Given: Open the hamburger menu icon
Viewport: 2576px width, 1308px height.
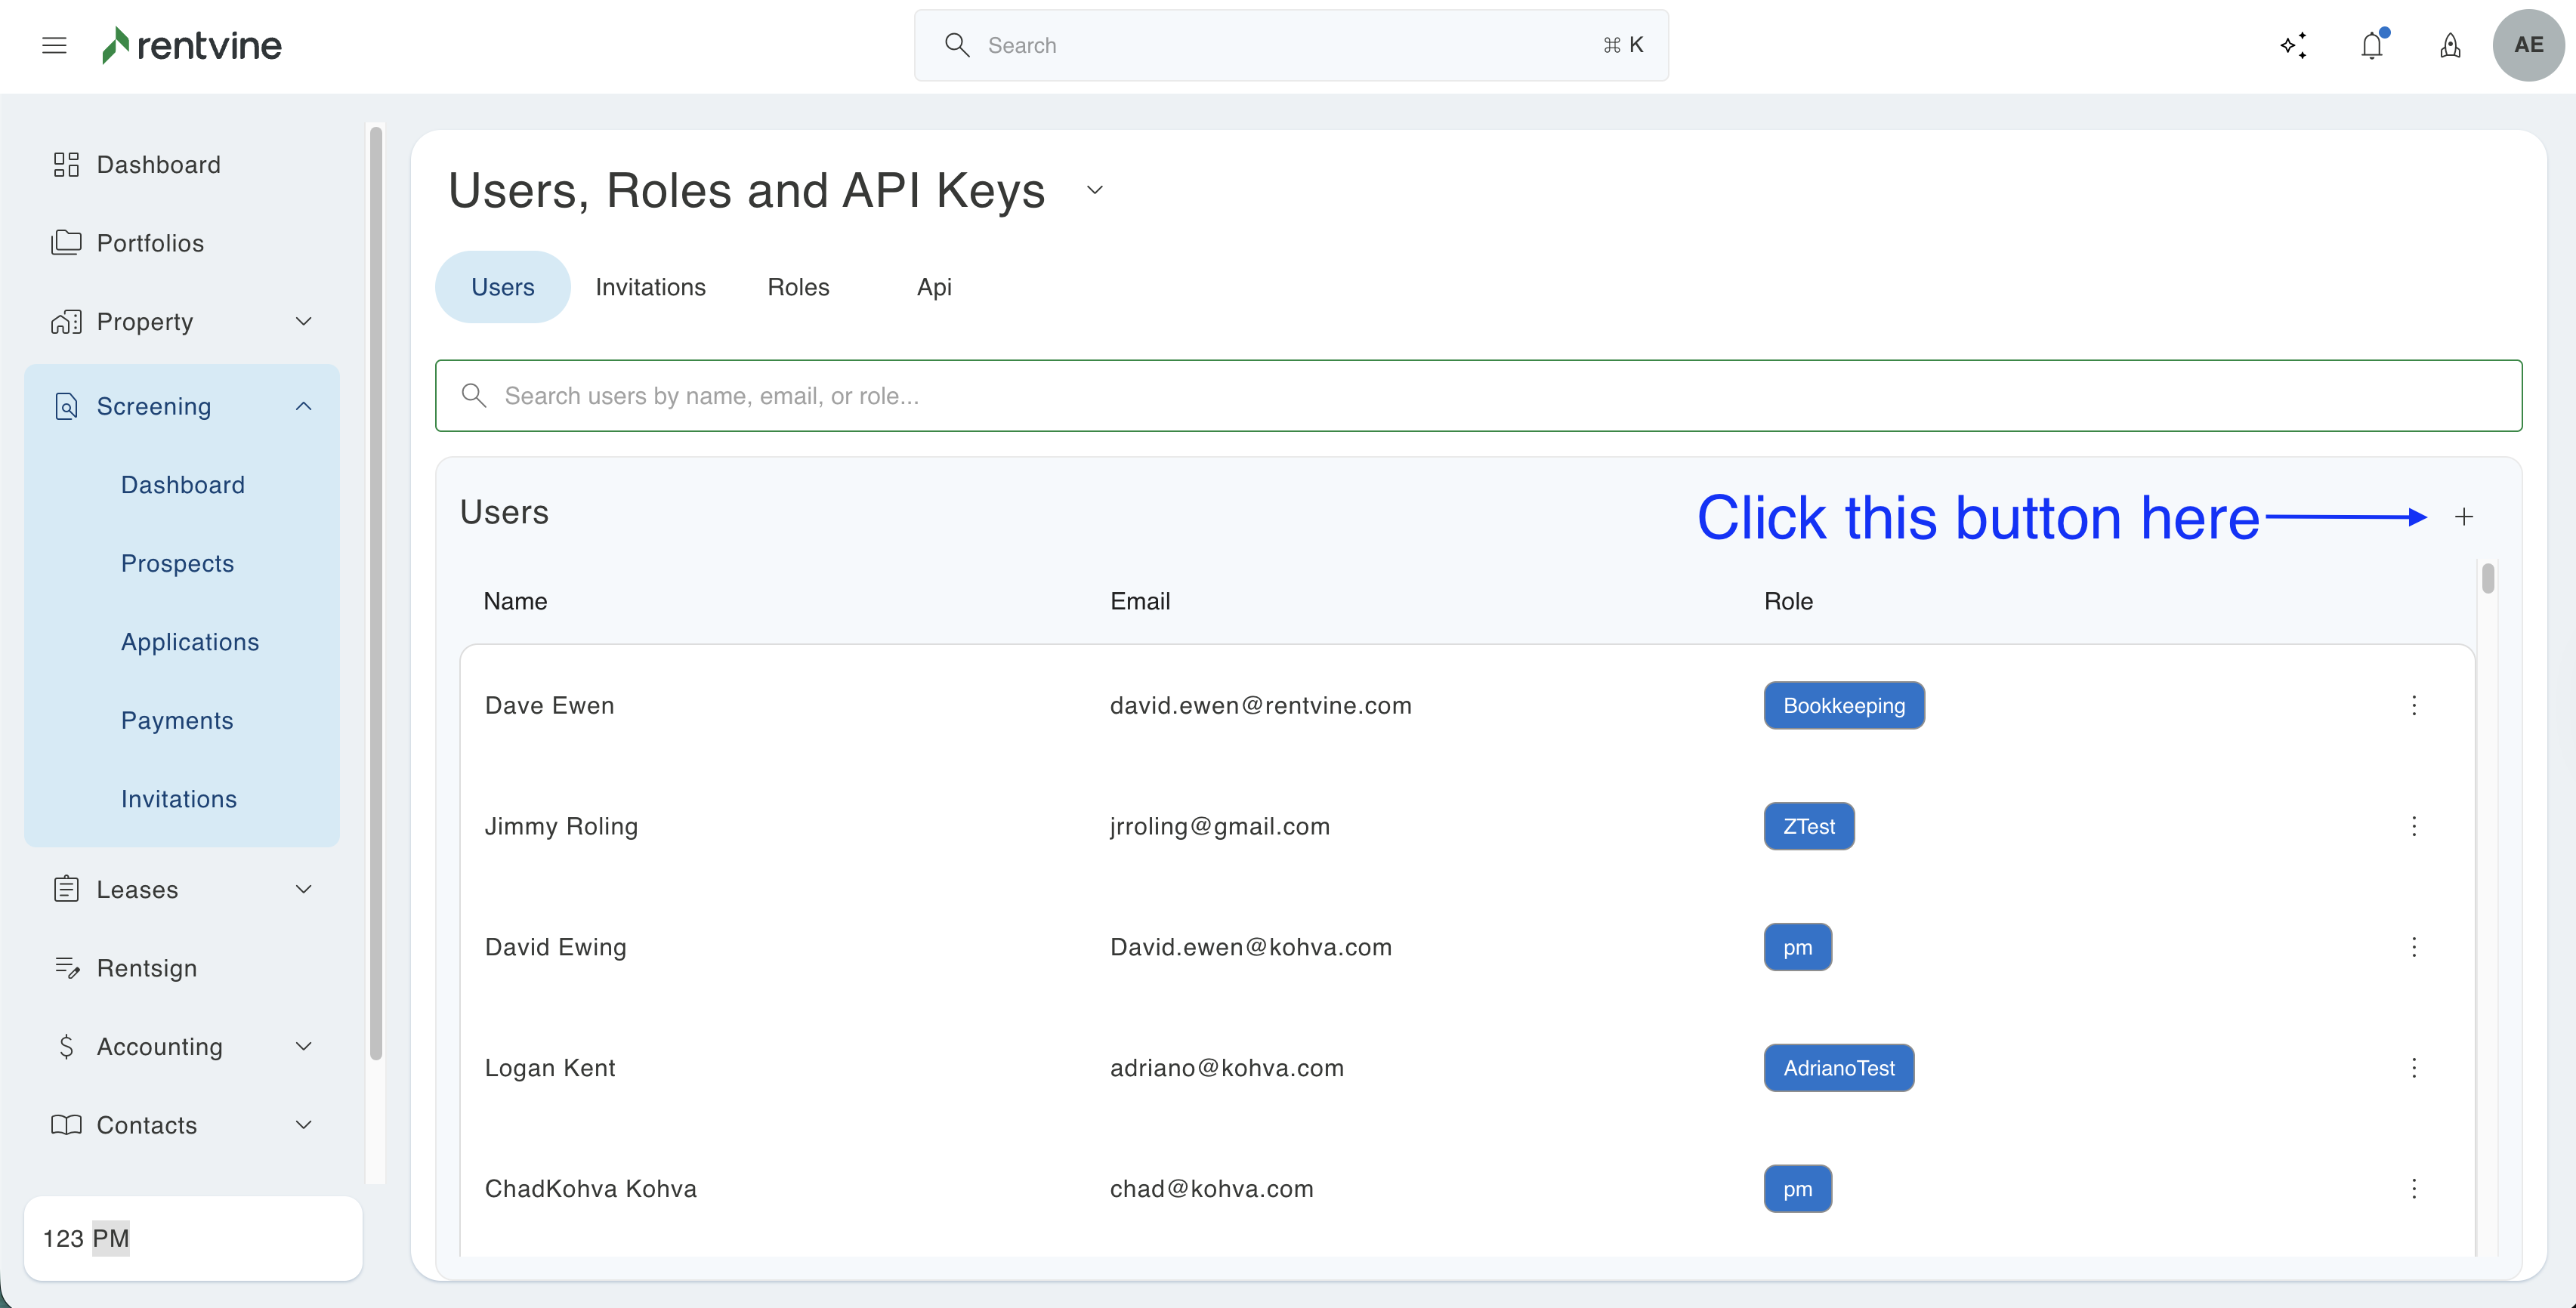Looking at the screenshot, I should [x=54, y=45].
